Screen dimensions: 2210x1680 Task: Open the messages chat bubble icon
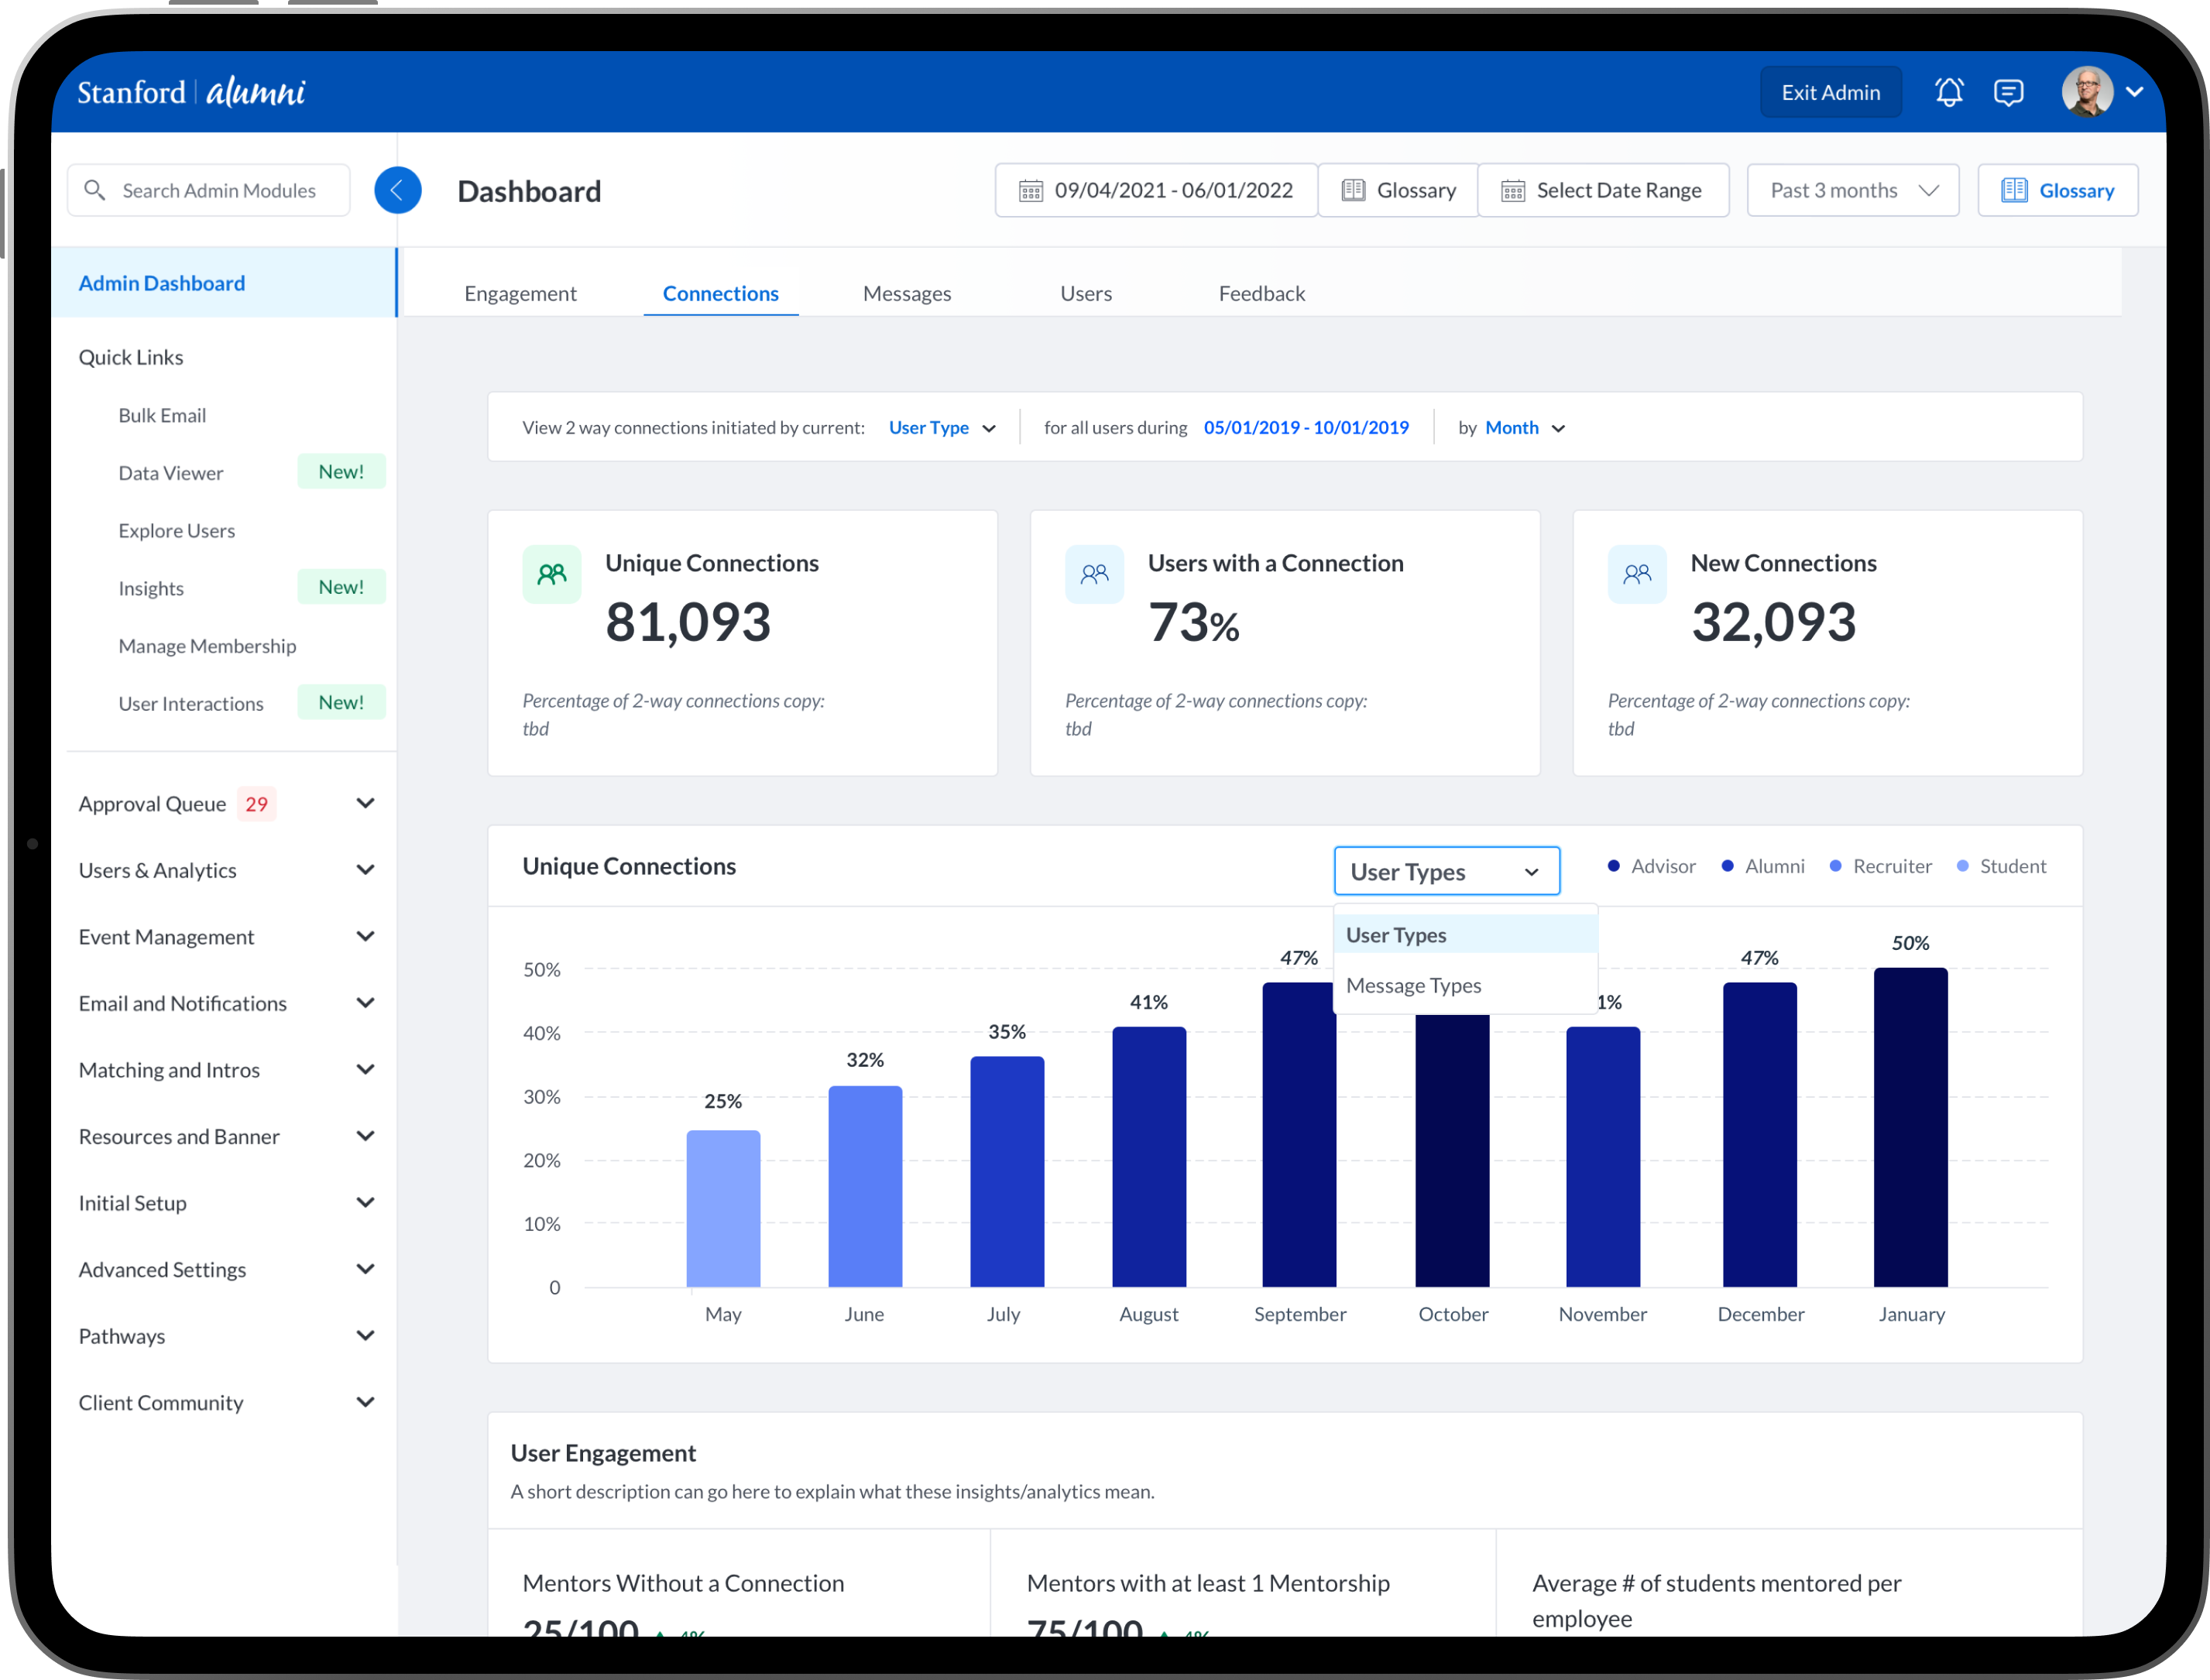pos(2008,92)
